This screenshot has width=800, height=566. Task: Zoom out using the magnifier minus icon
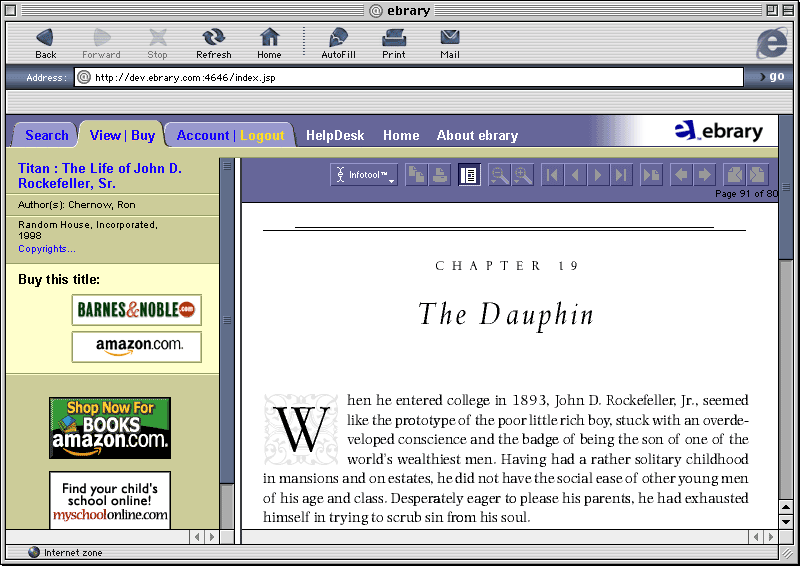[x=499, y=175]
